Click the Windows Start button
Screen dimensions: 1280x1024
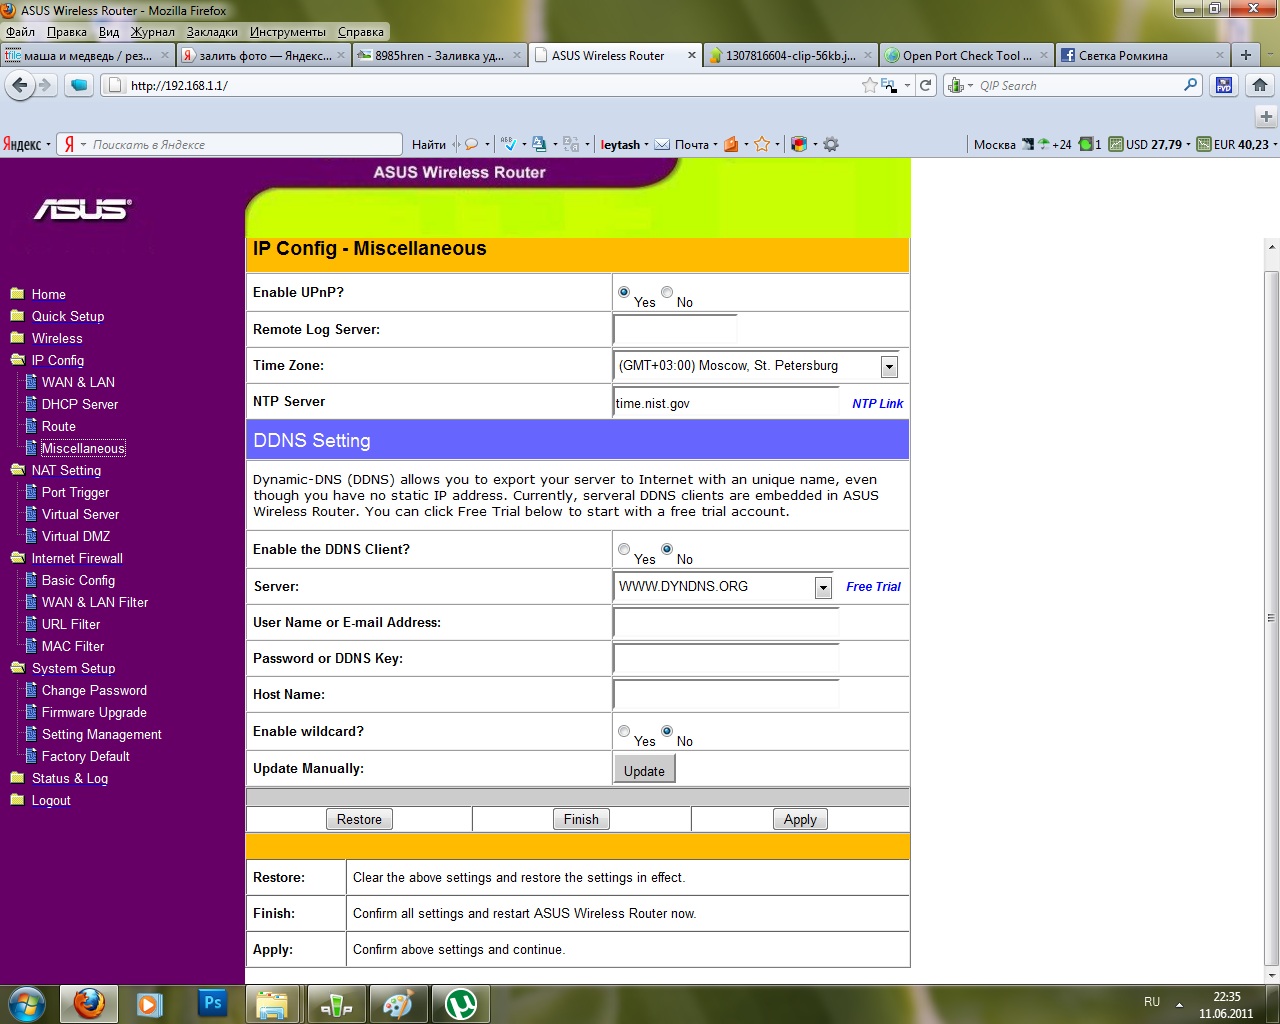[x=27, y=1003]
